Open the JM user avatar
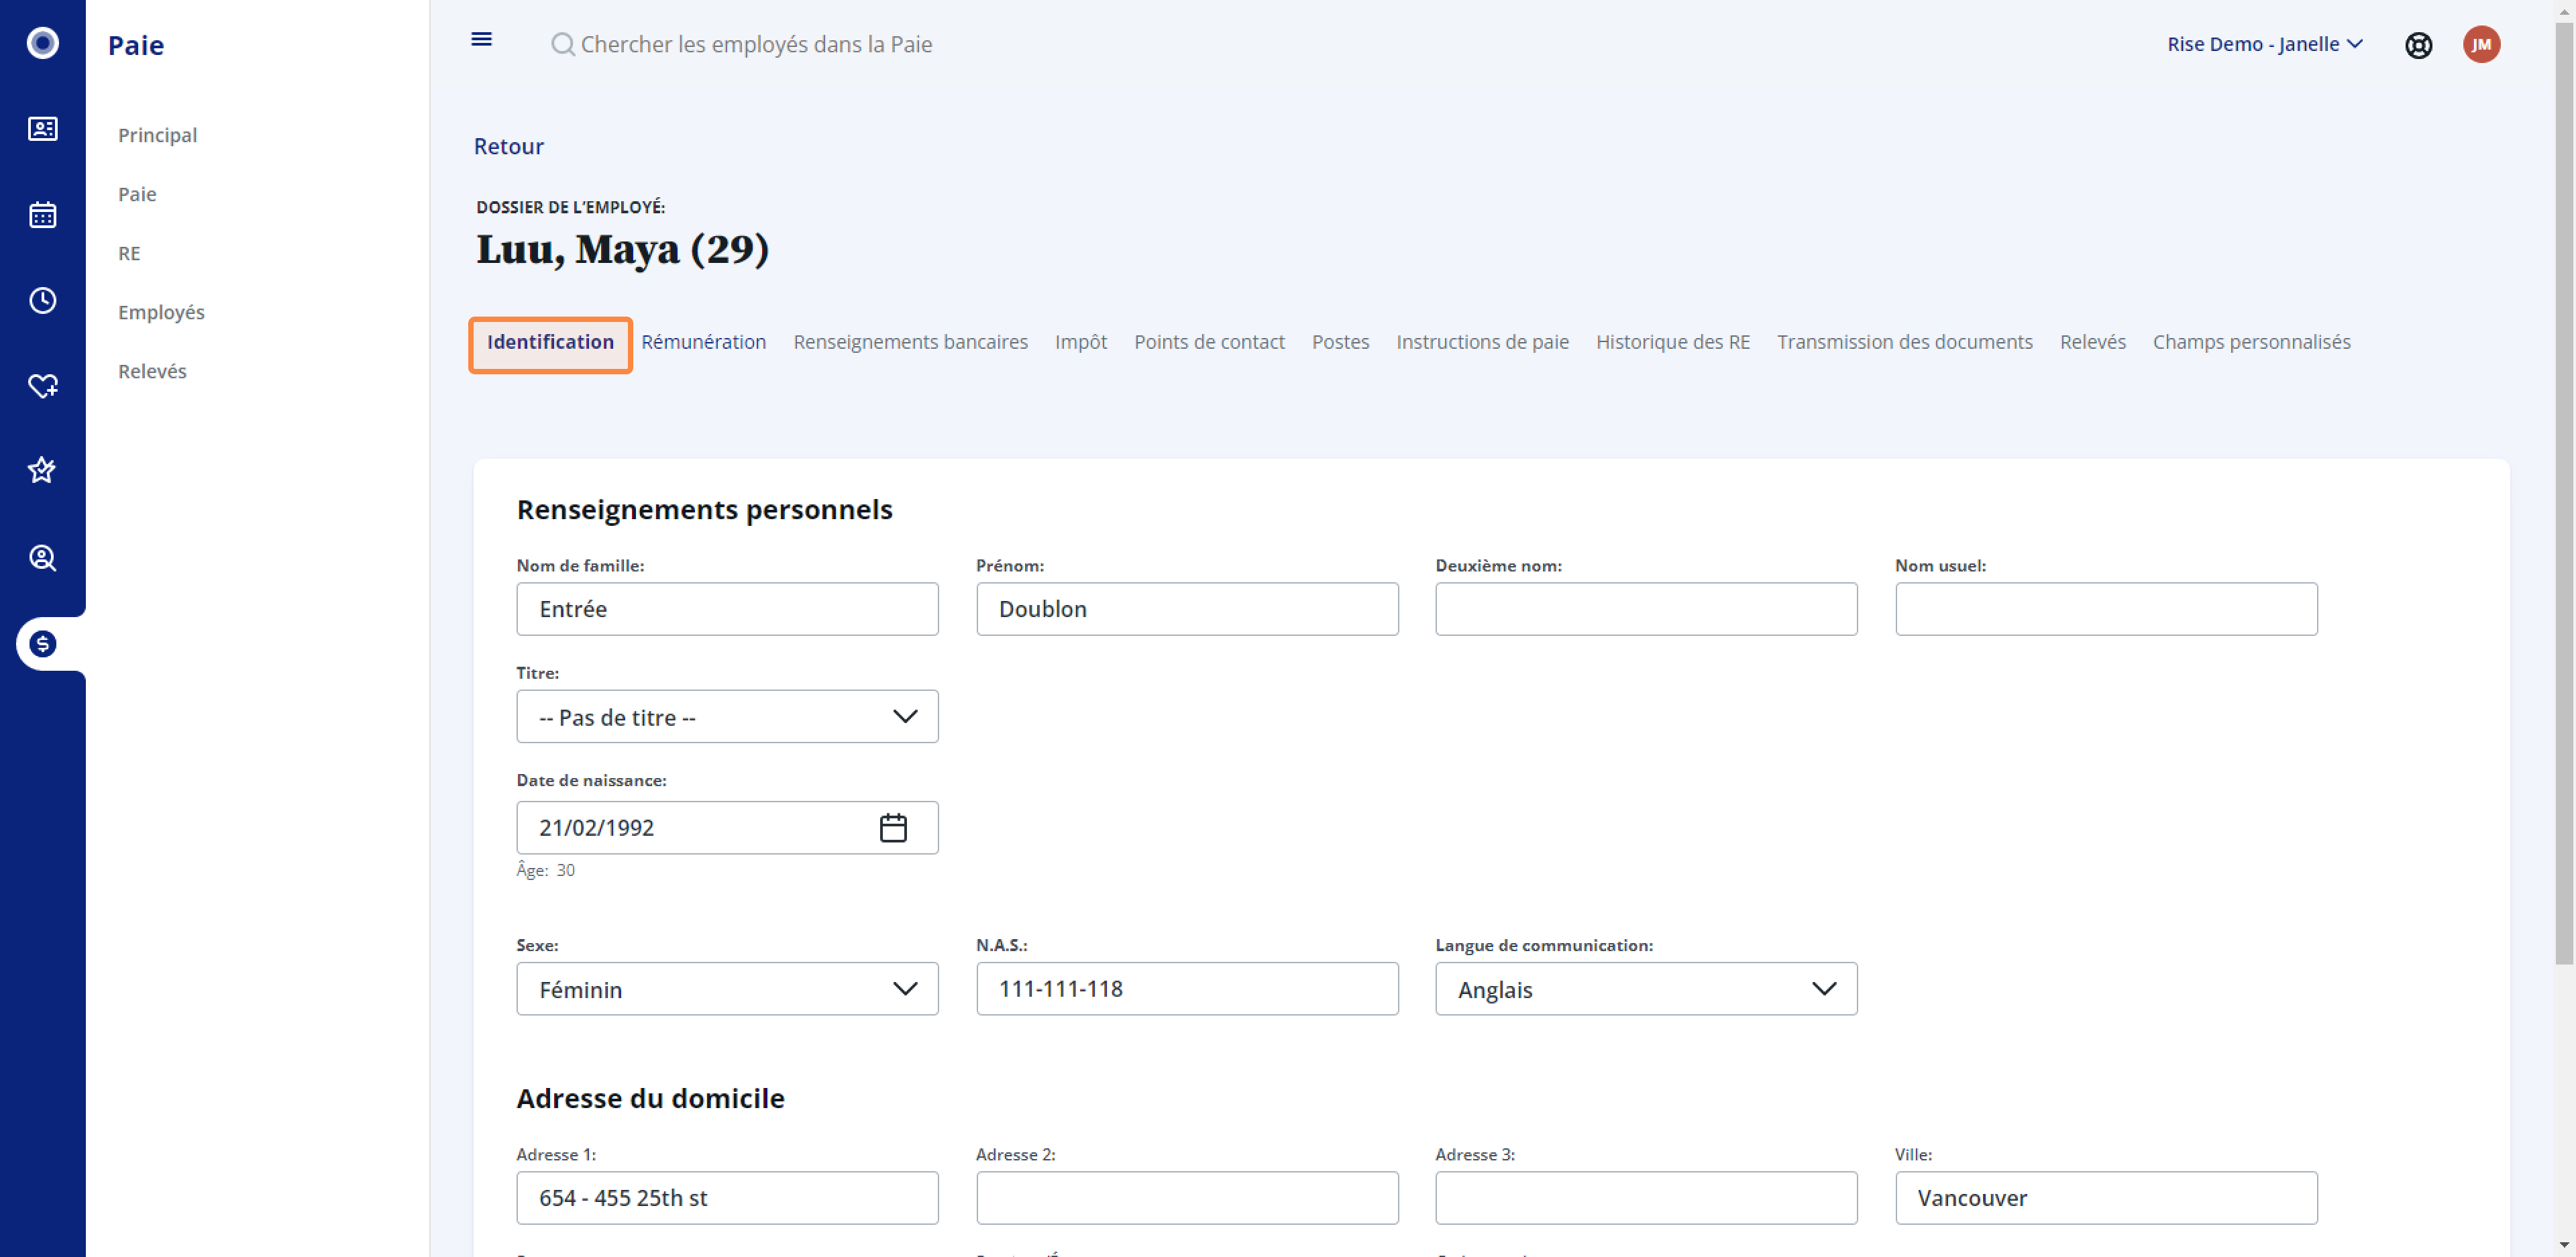This screenshot has height=1257, width=2576. click(x=2481, y=44)
